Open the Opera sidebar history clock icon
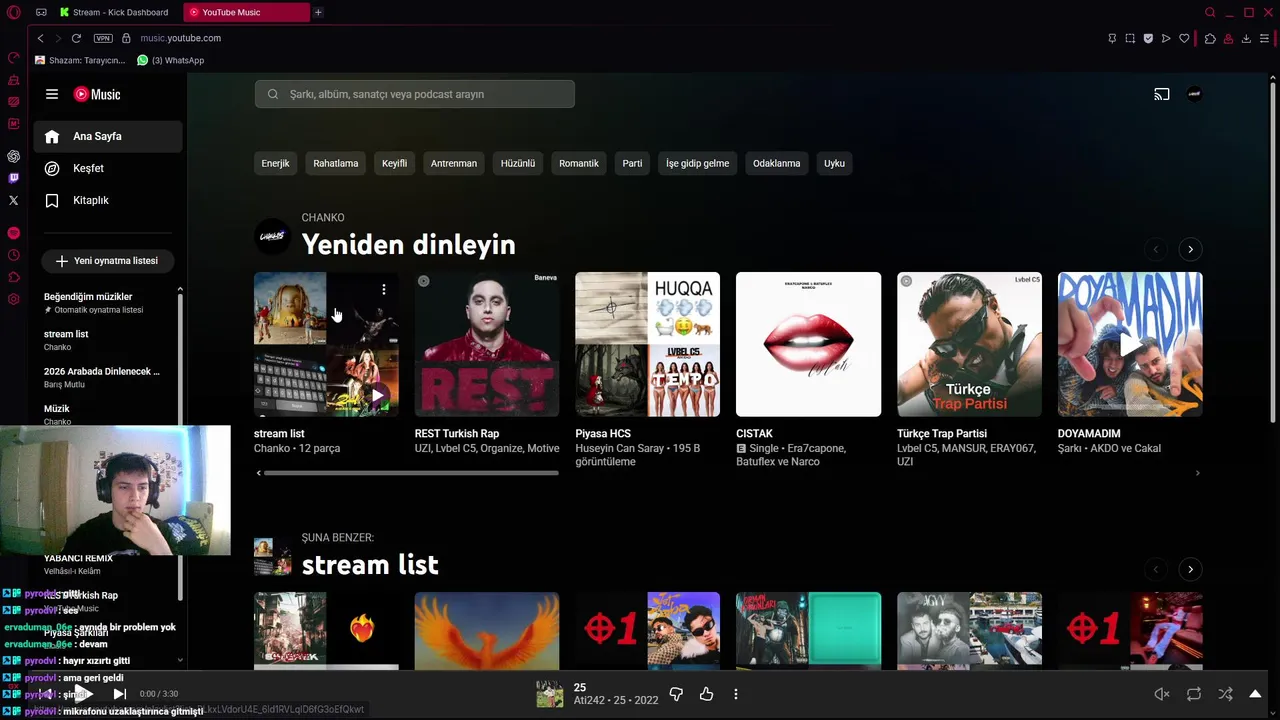Screen dimensions: 1280x720 (13, 255)
